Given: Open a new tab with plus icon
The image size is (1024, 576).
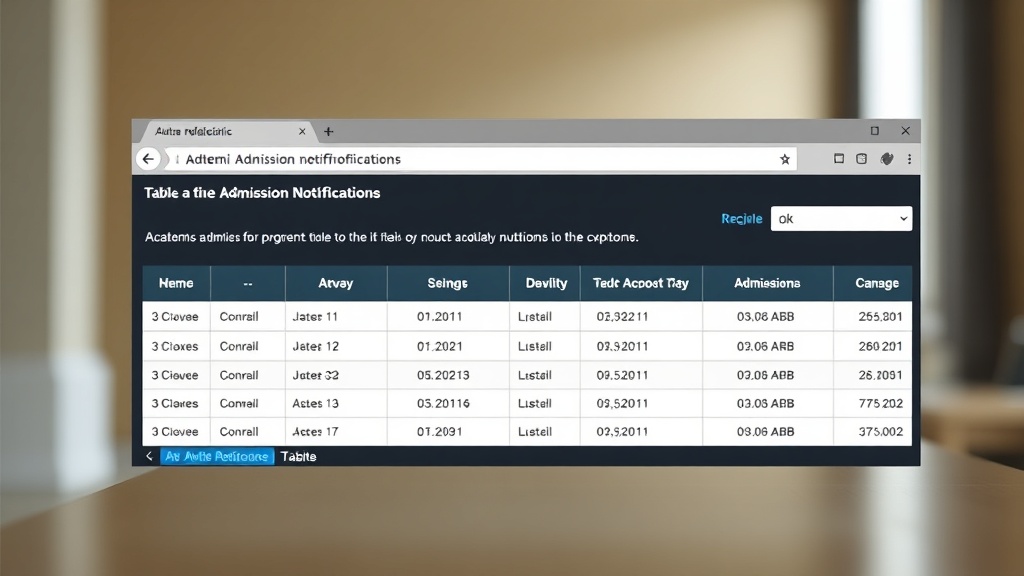Looking at the screenshot, I should [x=329, y=131].
